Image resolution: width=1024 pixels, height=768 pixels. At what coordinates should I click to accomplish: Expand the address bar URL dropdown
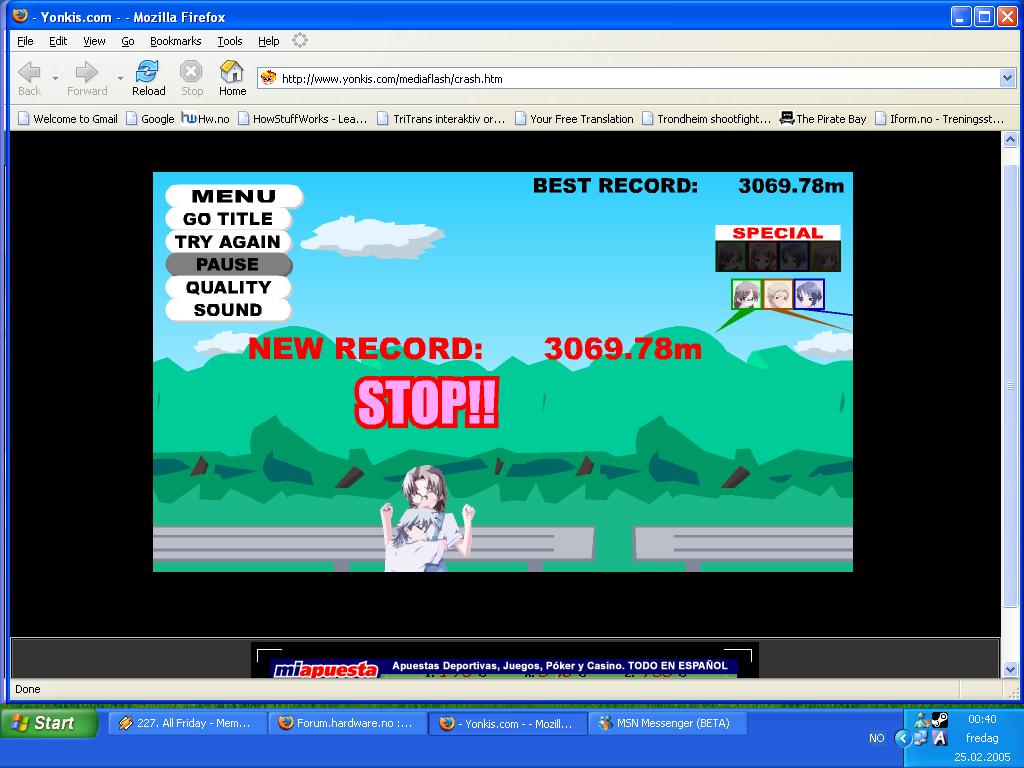tap(1007, 78)
